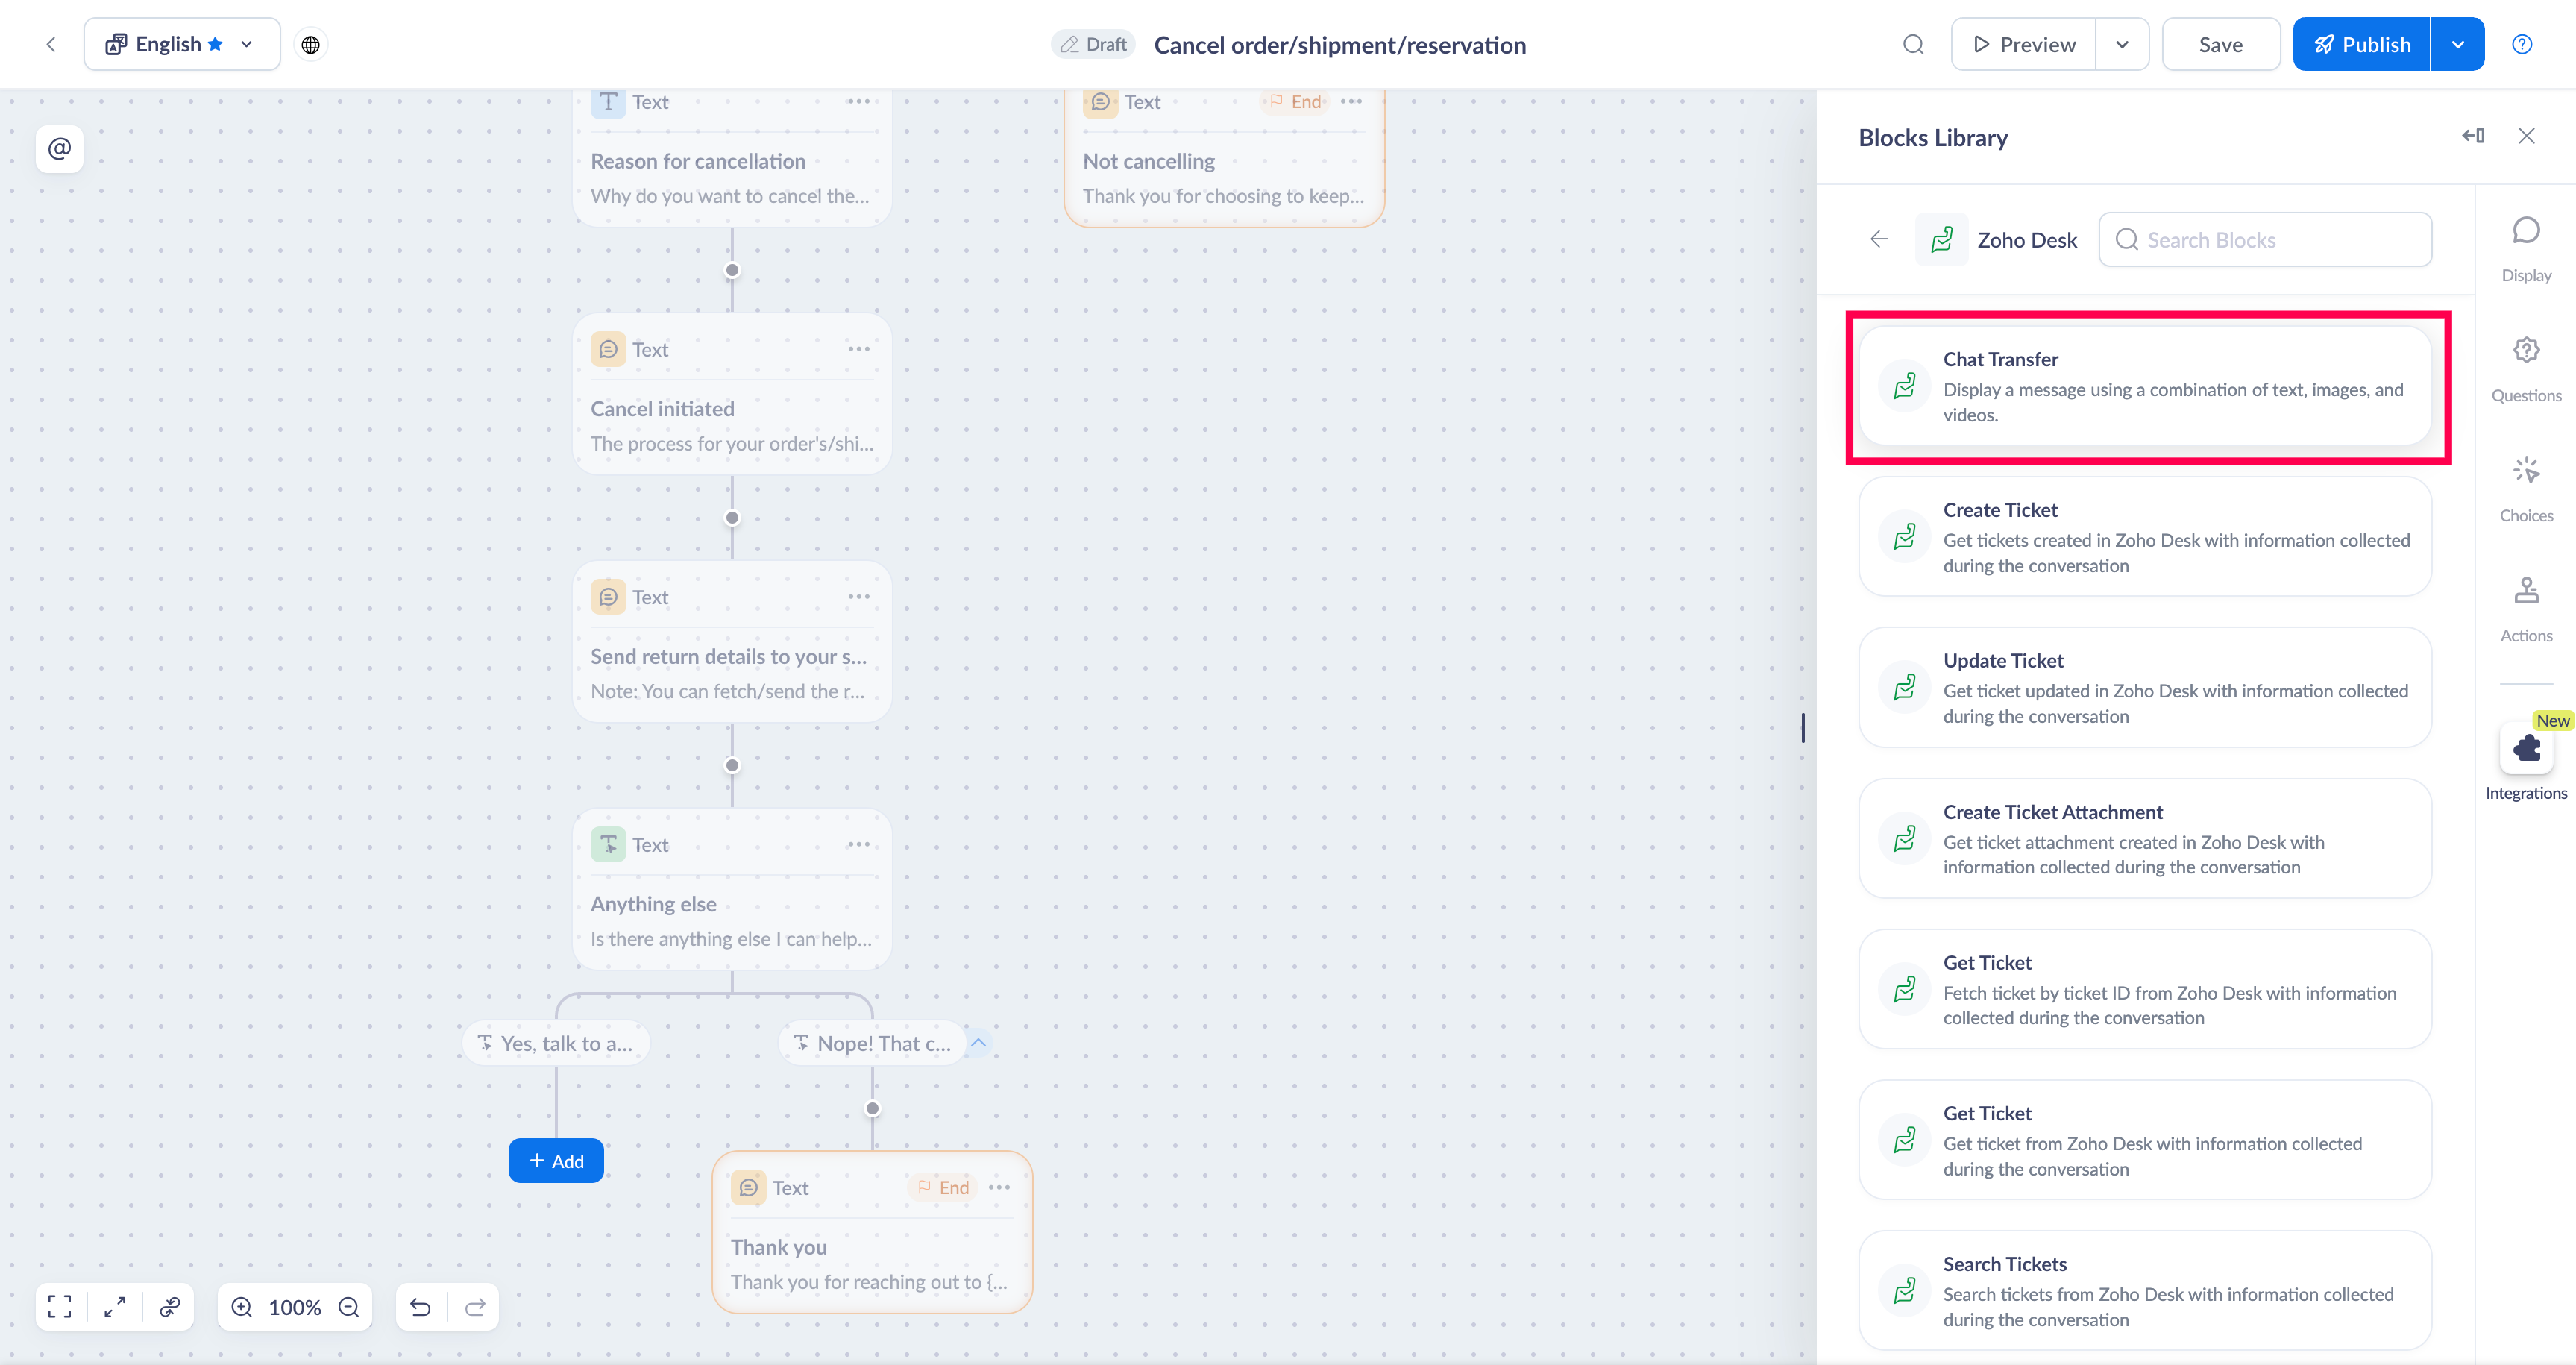2576x1365 pixels.
Task: Collapse the Blocks Library panel sideways
Action: pyautogui.click(x=2473, y=136)
